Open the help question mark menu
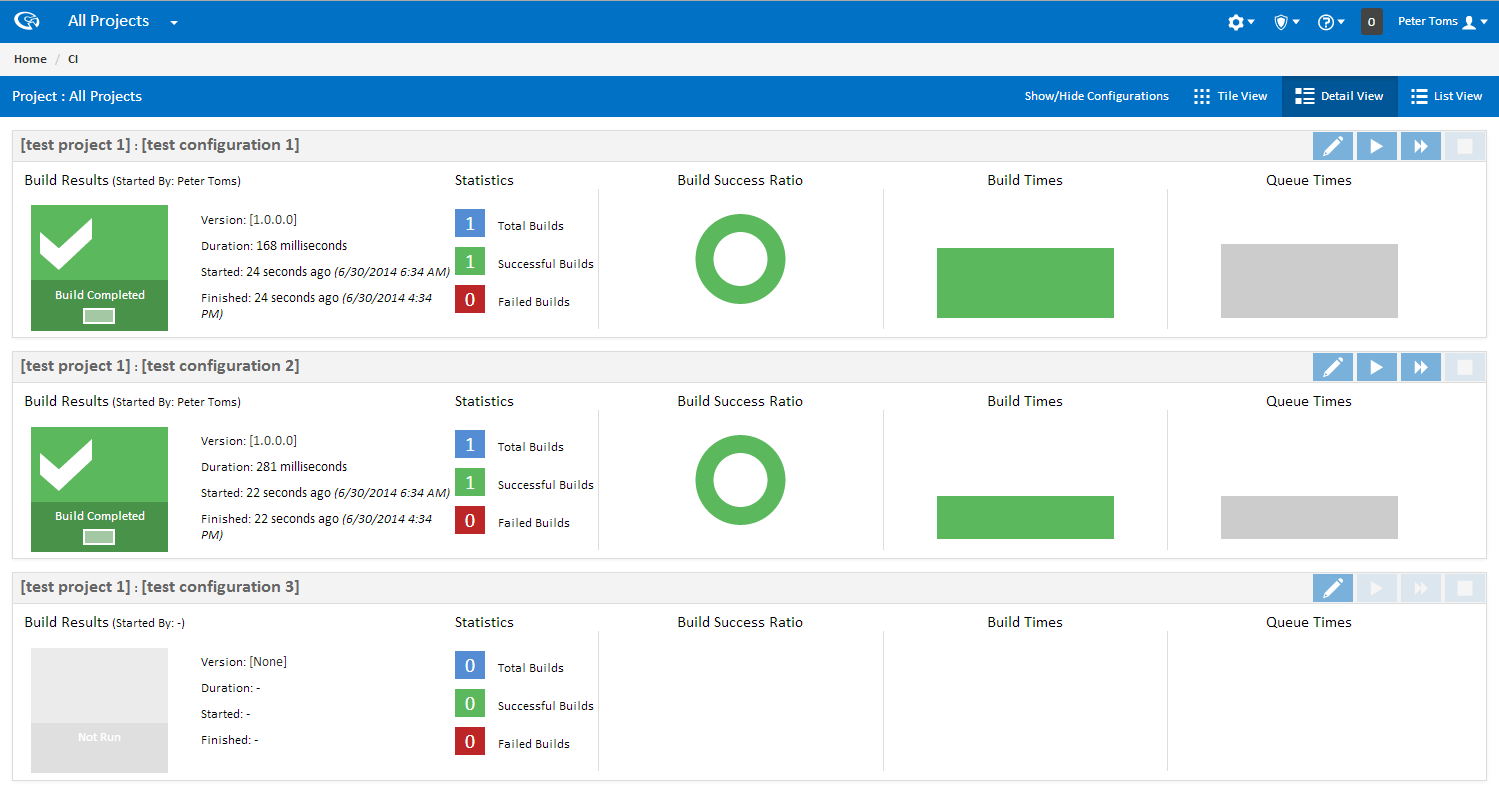Screen dimensions: 1499x786 pyautogui.click(x=1331, y=22)
